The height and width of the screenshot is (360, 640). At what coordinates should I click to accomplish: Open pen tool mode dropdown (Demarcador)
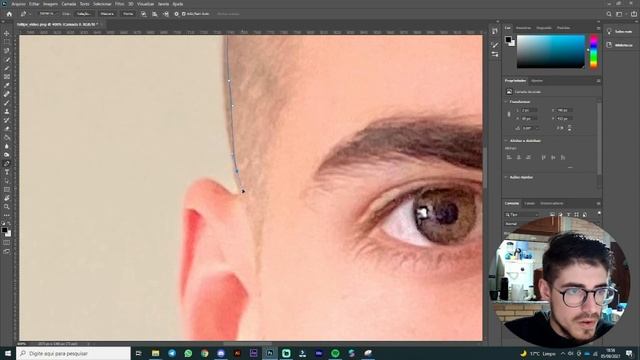coord(49,13)
